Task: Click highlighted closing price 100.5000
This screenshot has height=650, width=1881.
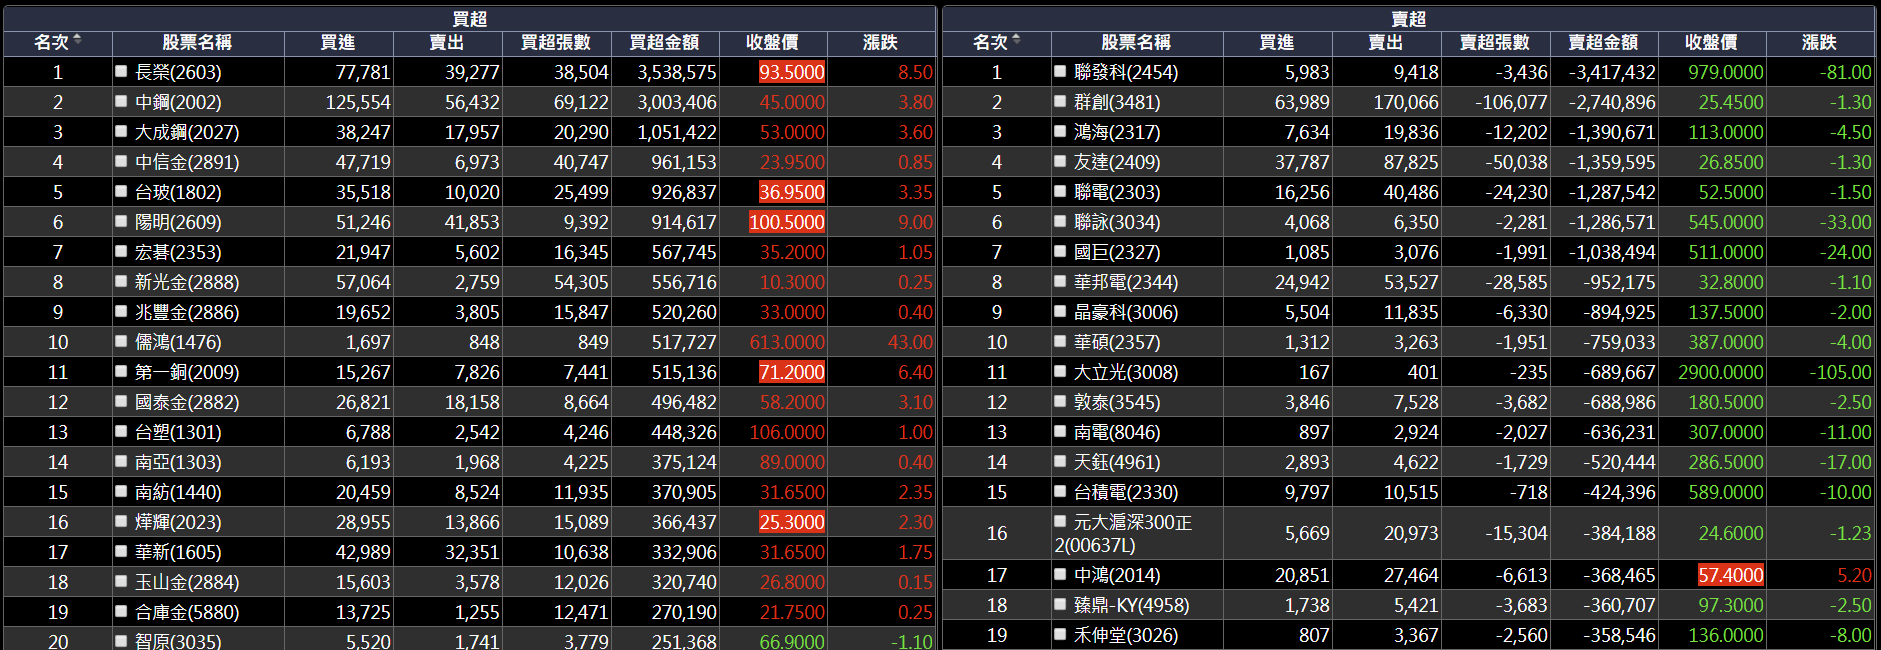Action: [x=787, y=222]
